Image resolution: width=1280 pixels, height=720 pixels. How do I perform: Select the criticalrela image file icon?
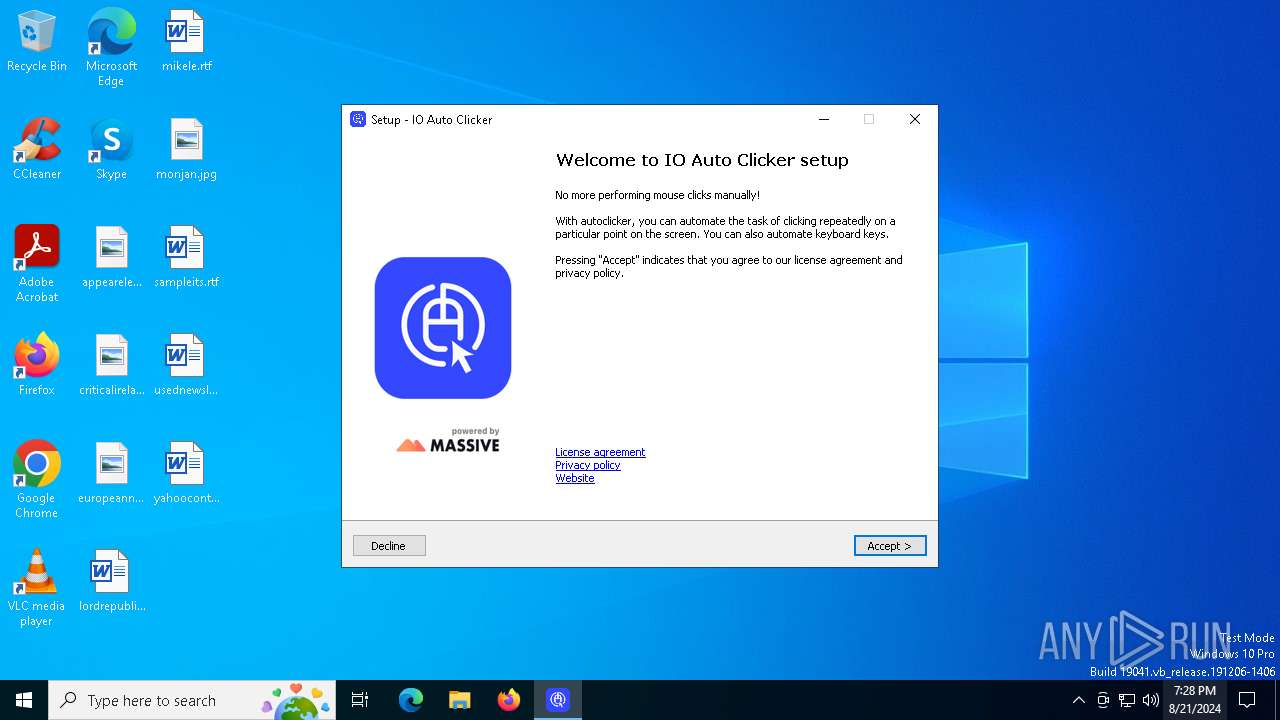point(111,366)
